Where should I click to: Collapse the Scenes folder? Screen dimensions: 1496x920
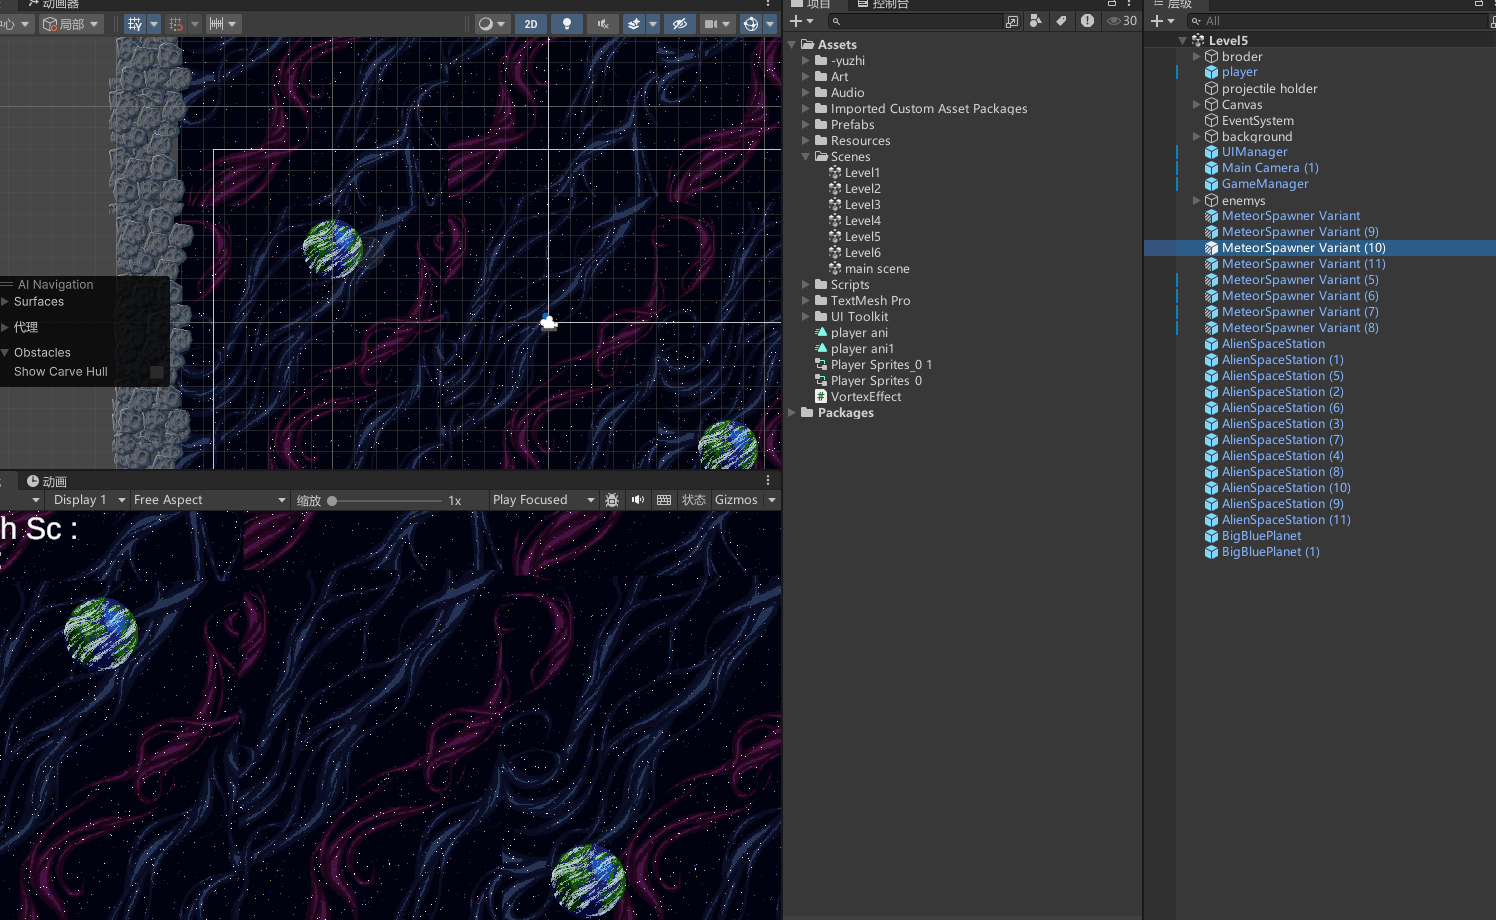coord(806,157)
